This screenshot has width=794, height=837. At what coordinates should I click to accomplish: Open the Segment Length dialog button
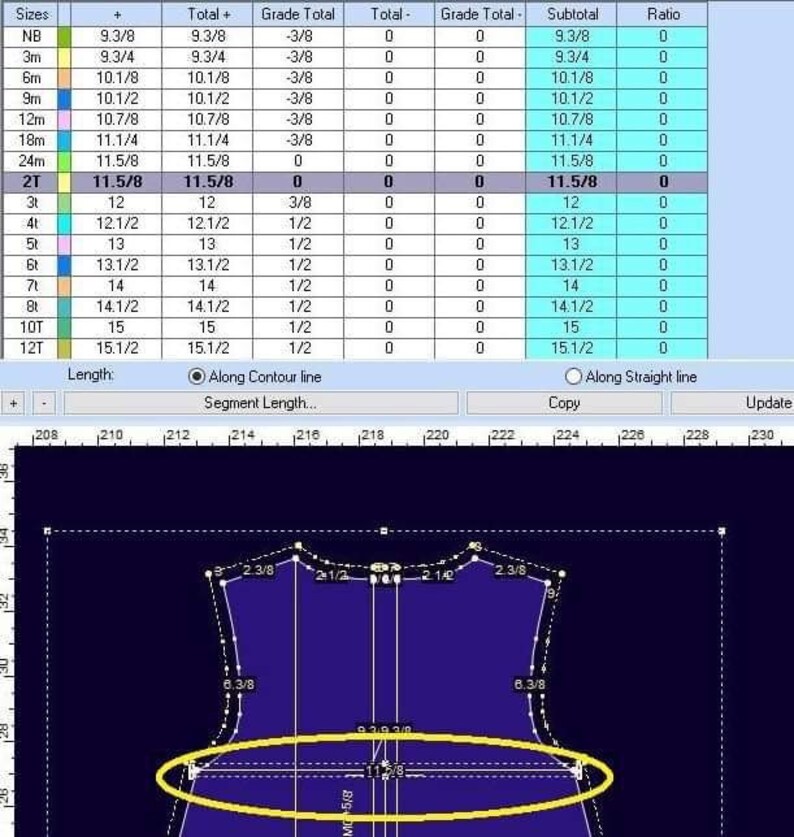tap(261, 403)
